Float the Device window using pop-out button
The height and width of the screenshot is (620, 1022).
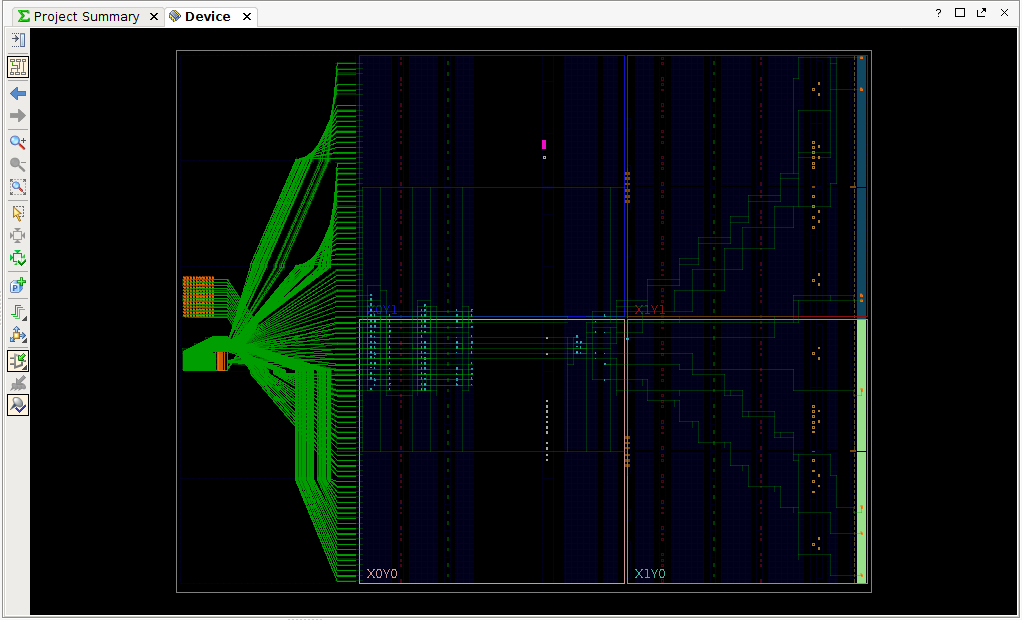[x=981, y=13]
